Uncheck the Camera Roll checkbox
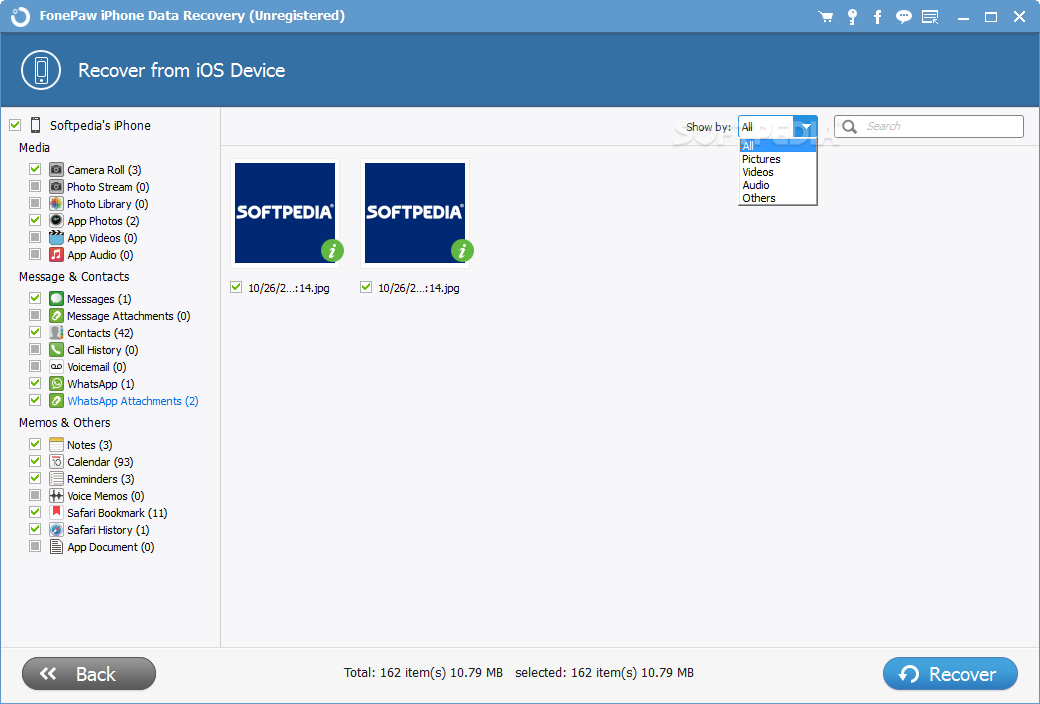 pyautogui.click(x=35, y=169)
